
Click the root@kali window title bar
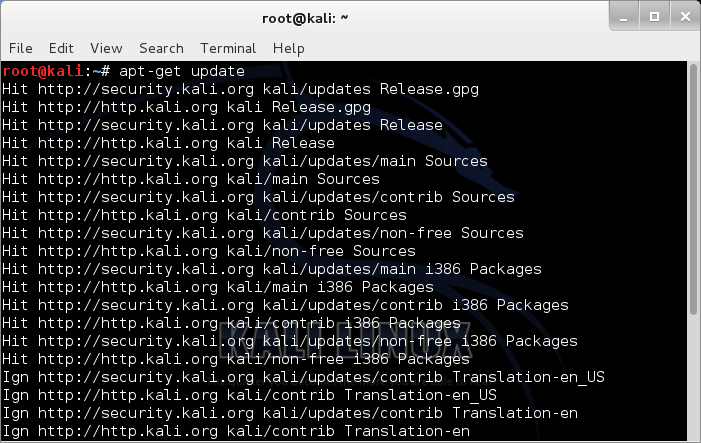[x=305, y=18]
